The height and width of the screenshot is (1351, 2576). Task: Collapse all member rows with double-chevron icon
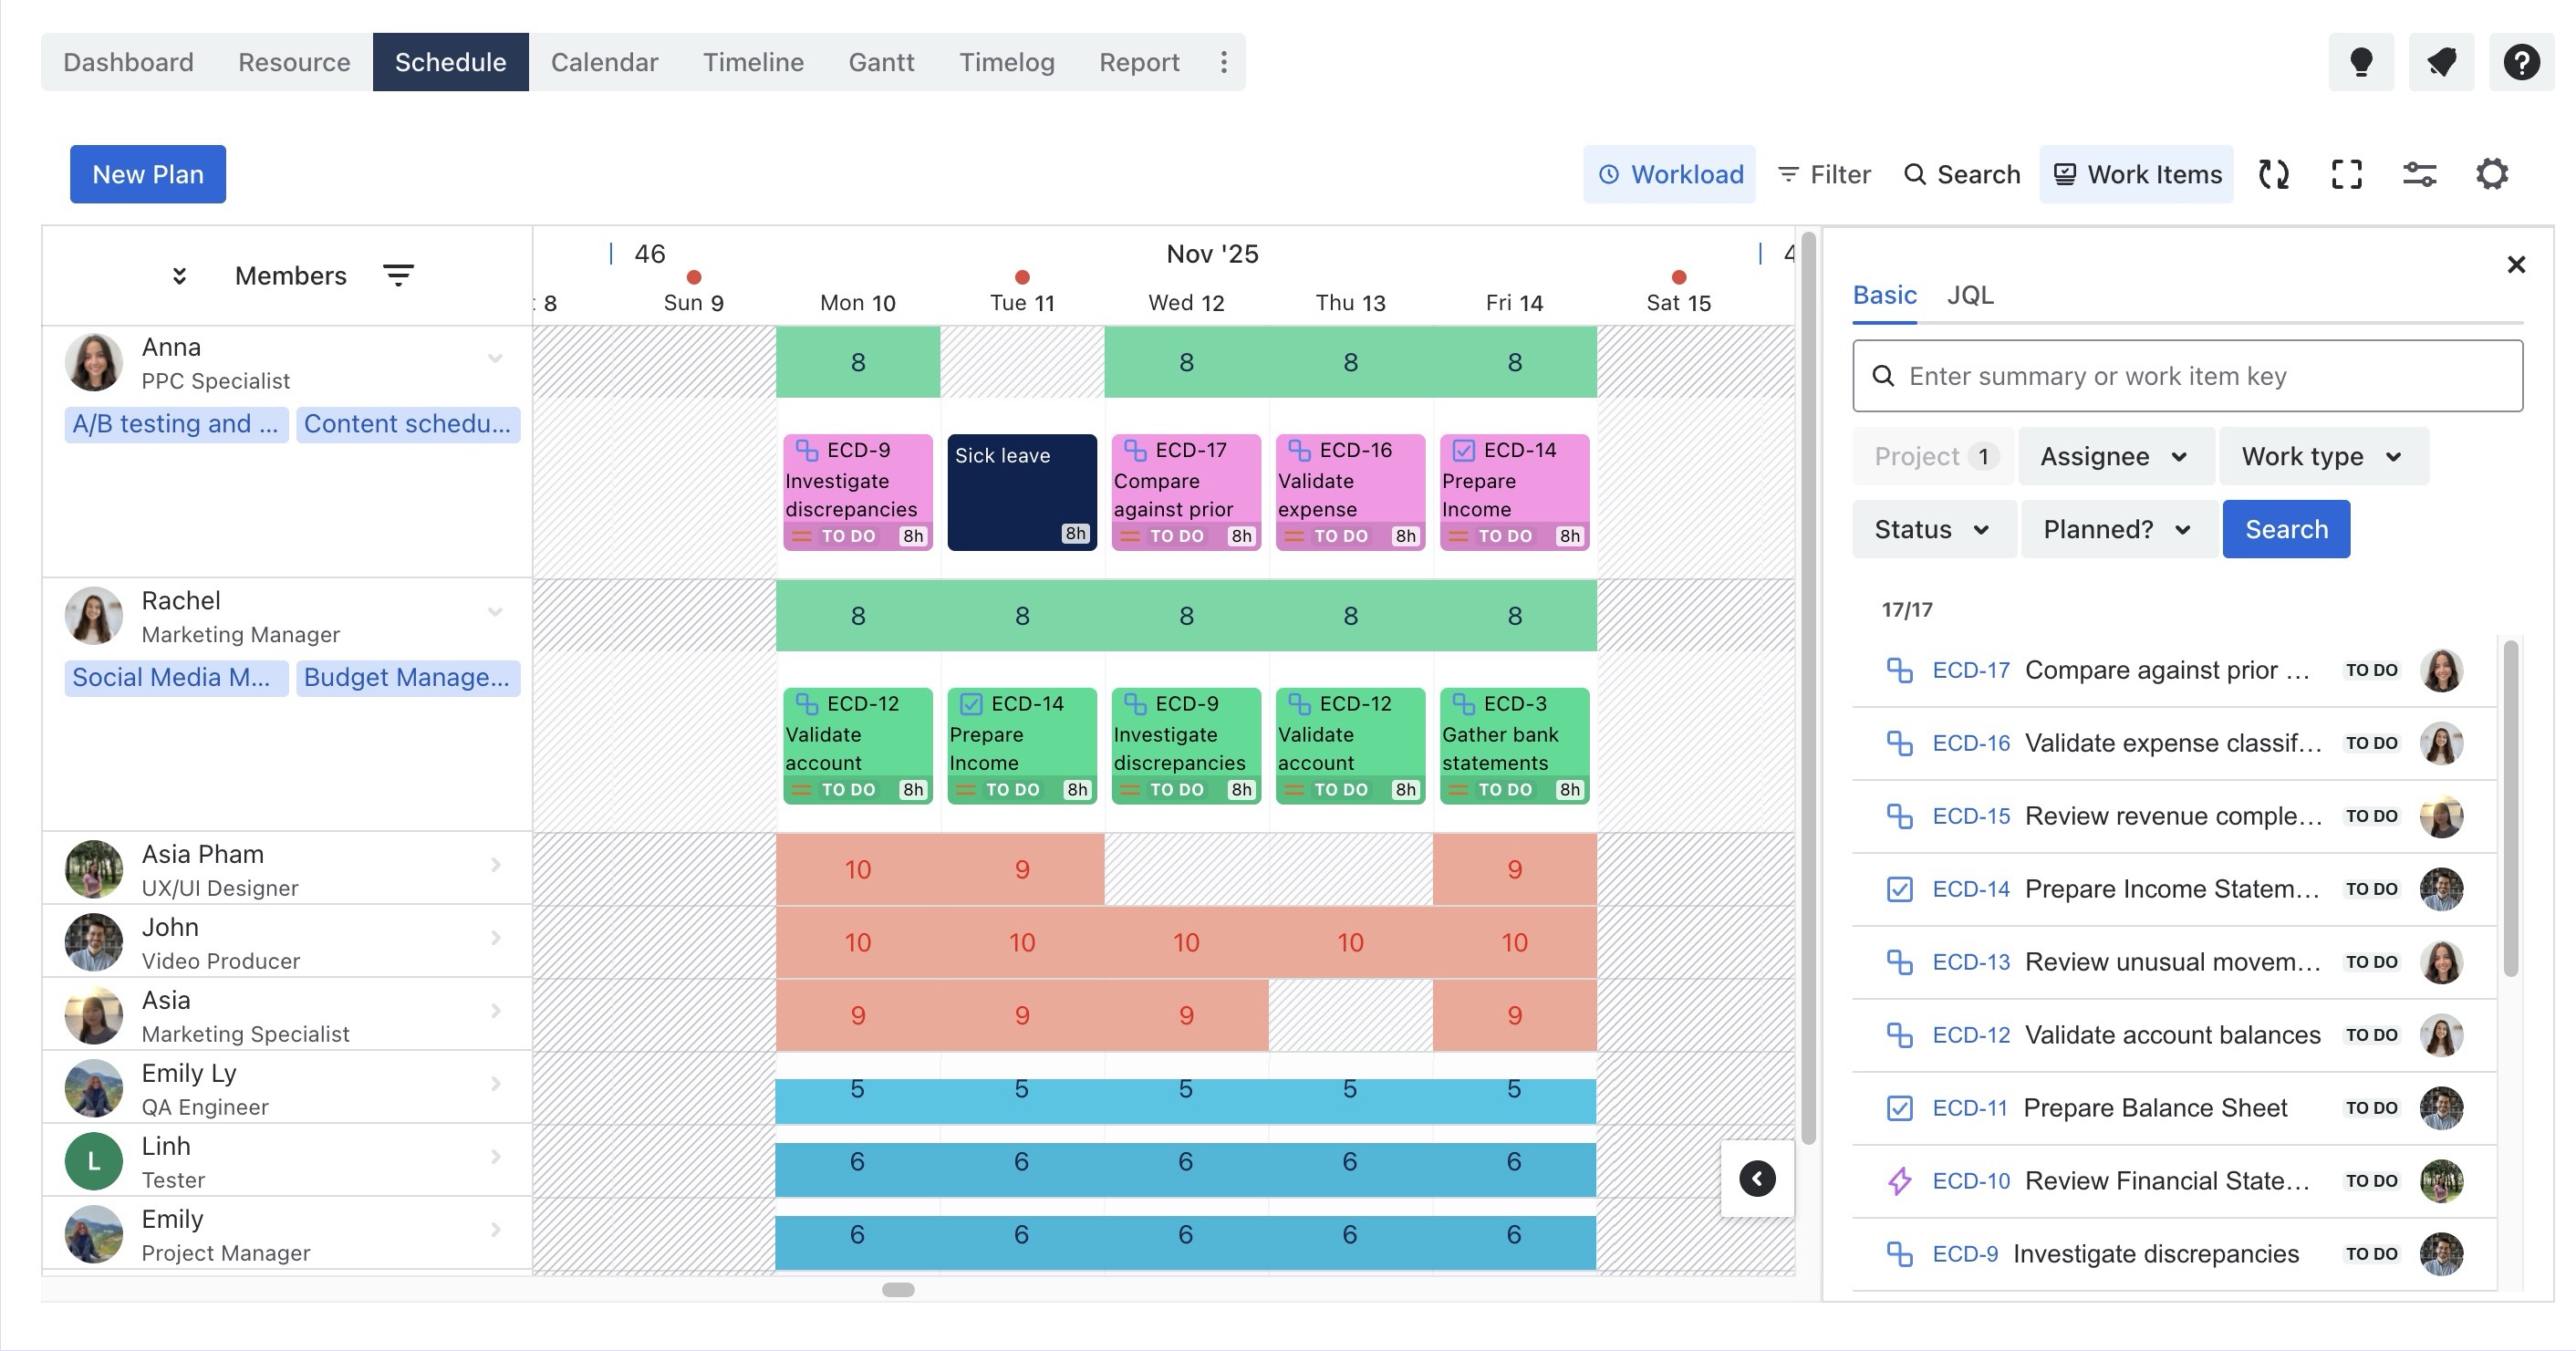[180, 275]
